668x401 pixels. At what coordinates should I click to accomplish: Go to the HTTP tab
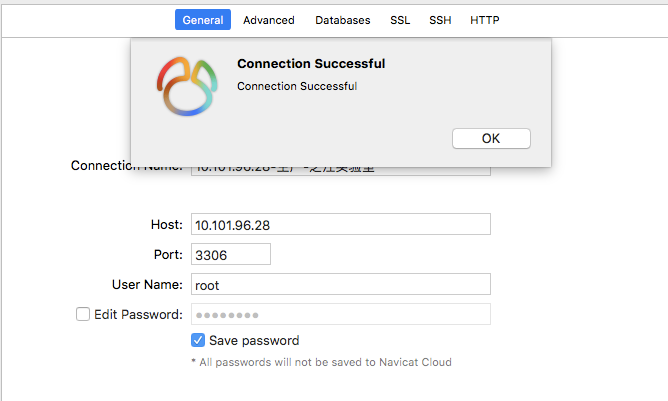(x=485, y=20)
